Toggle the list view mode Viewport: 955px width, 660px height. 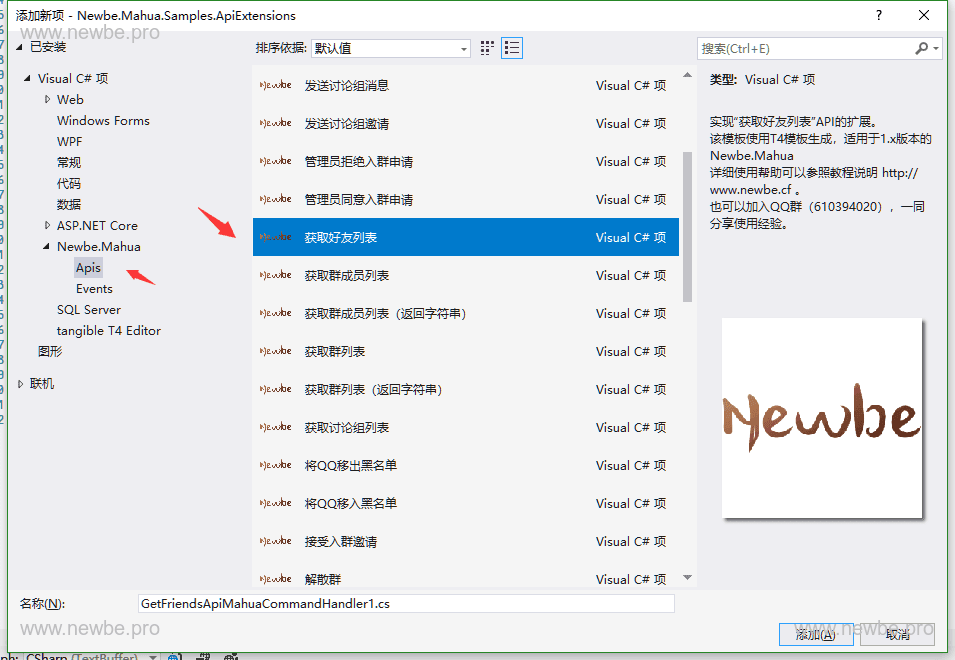point(511,47)
